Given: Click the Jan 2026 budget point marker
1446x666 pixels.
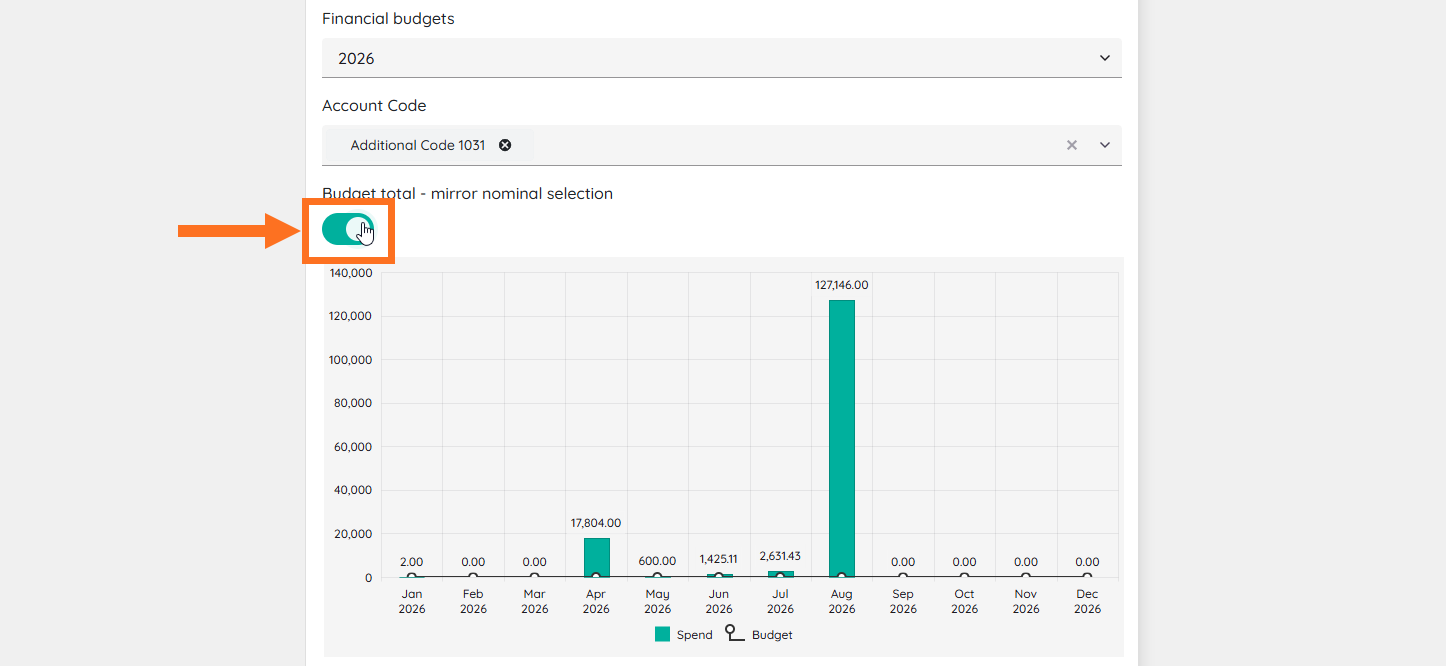Looking at the screenshot, I should tap(412, 577).
